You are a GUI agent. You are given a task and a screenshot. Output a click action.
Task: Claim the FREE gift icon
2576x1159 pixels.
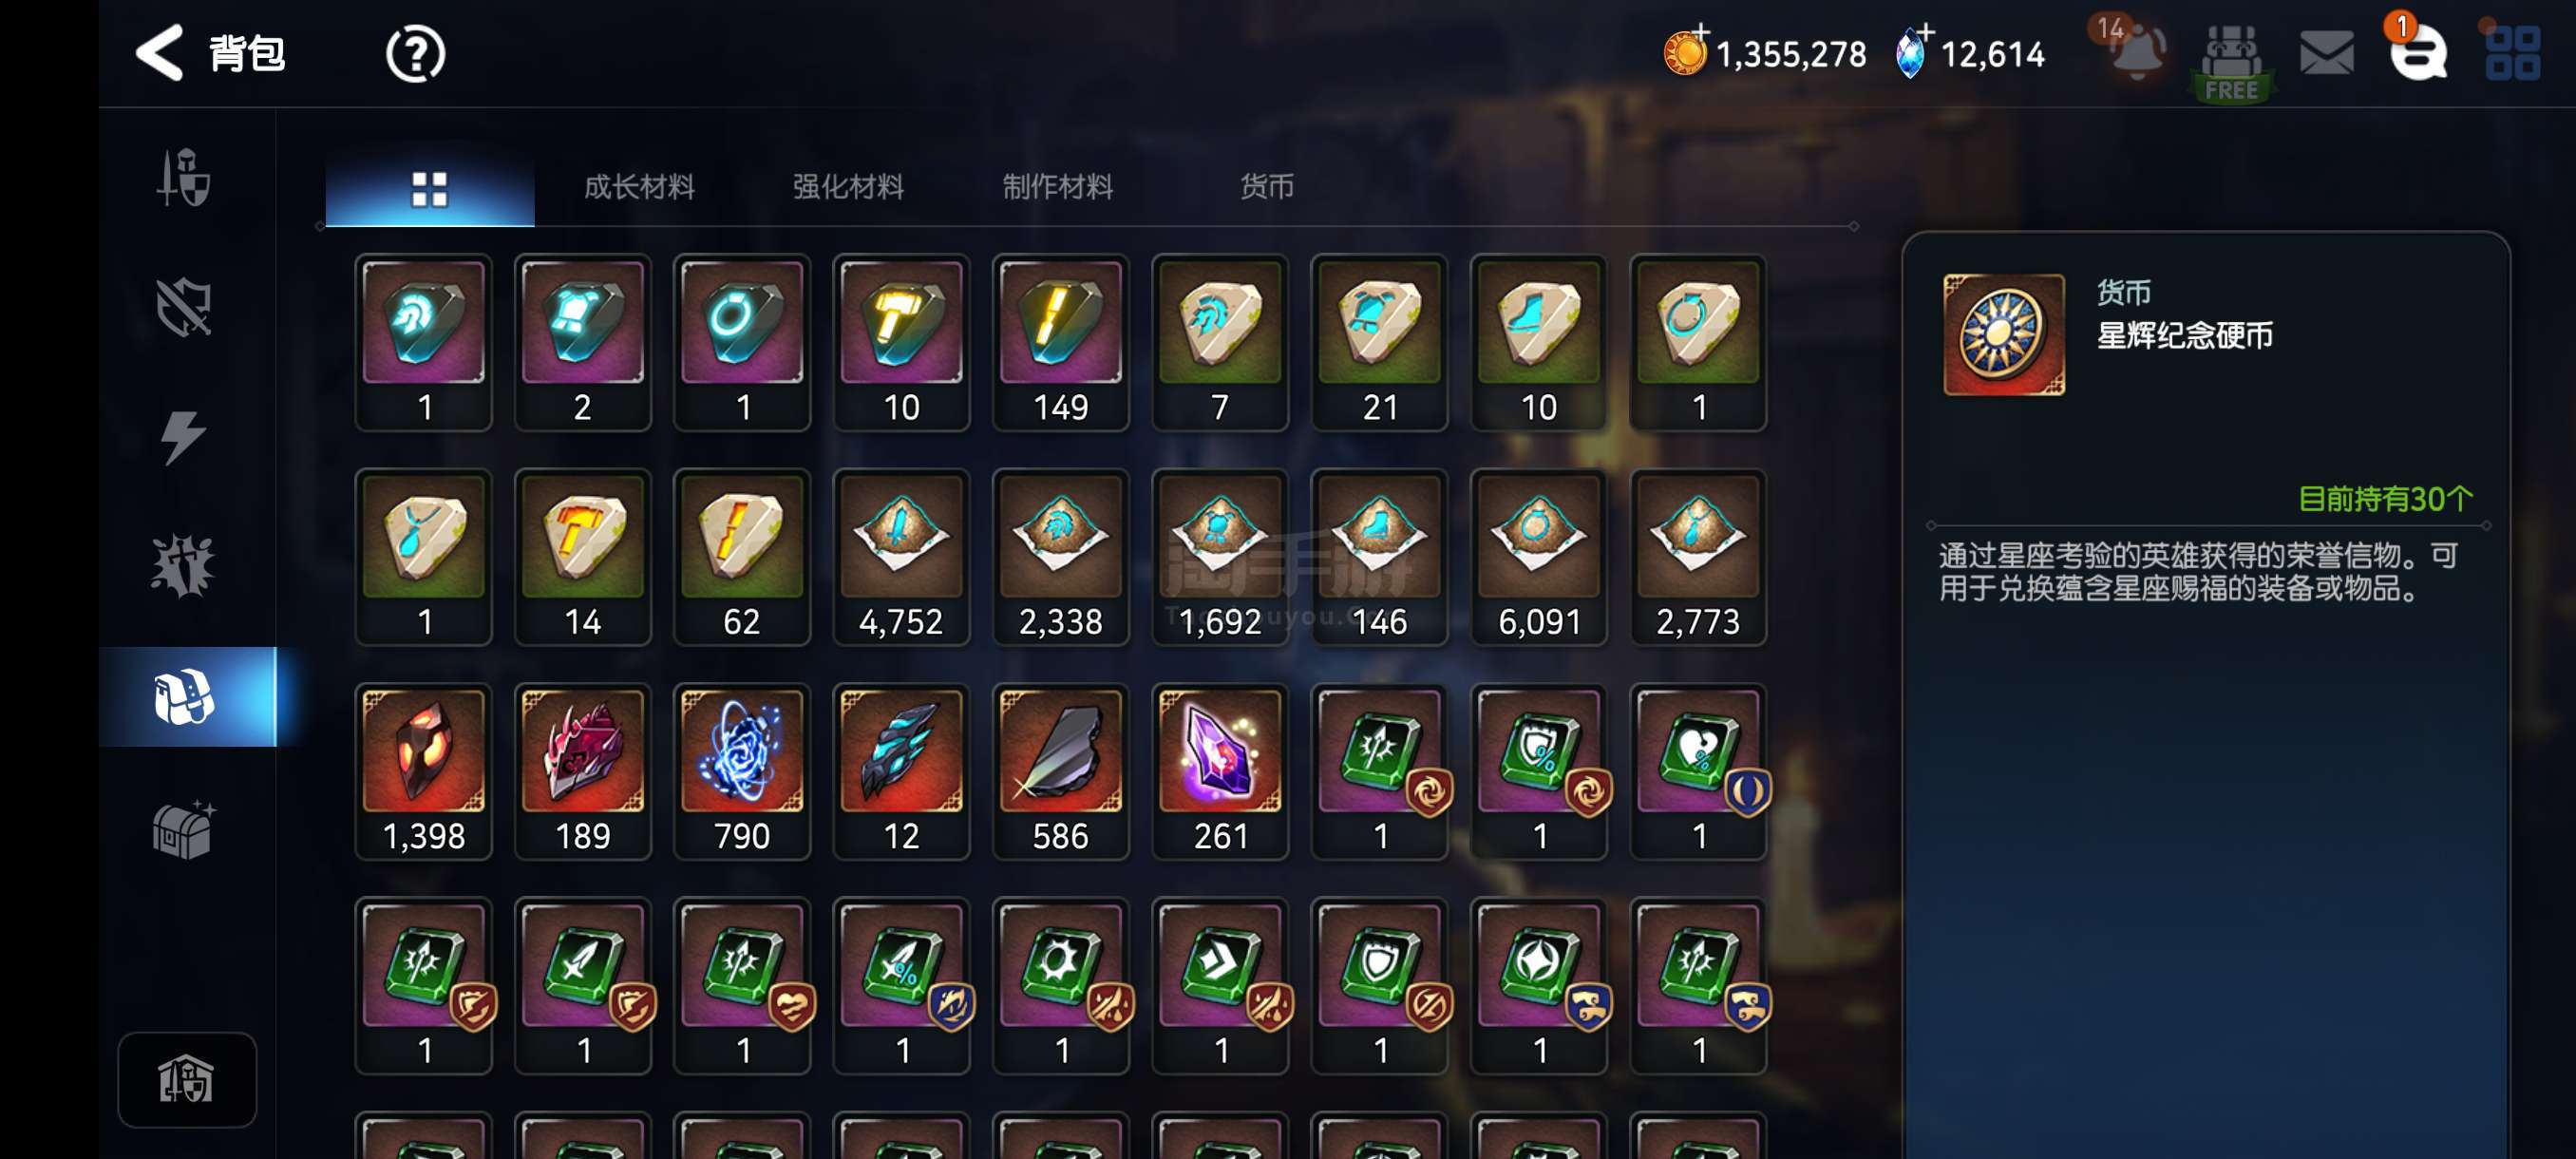pos(2230,62)
